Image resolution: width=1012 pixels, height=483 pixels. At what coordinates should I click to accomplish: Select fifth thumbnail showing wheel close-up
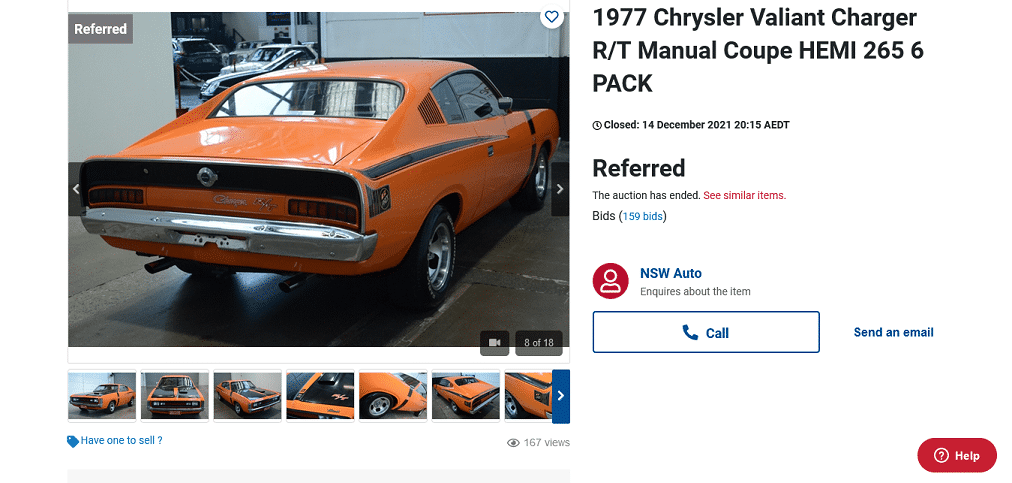[x=393, y=396]
